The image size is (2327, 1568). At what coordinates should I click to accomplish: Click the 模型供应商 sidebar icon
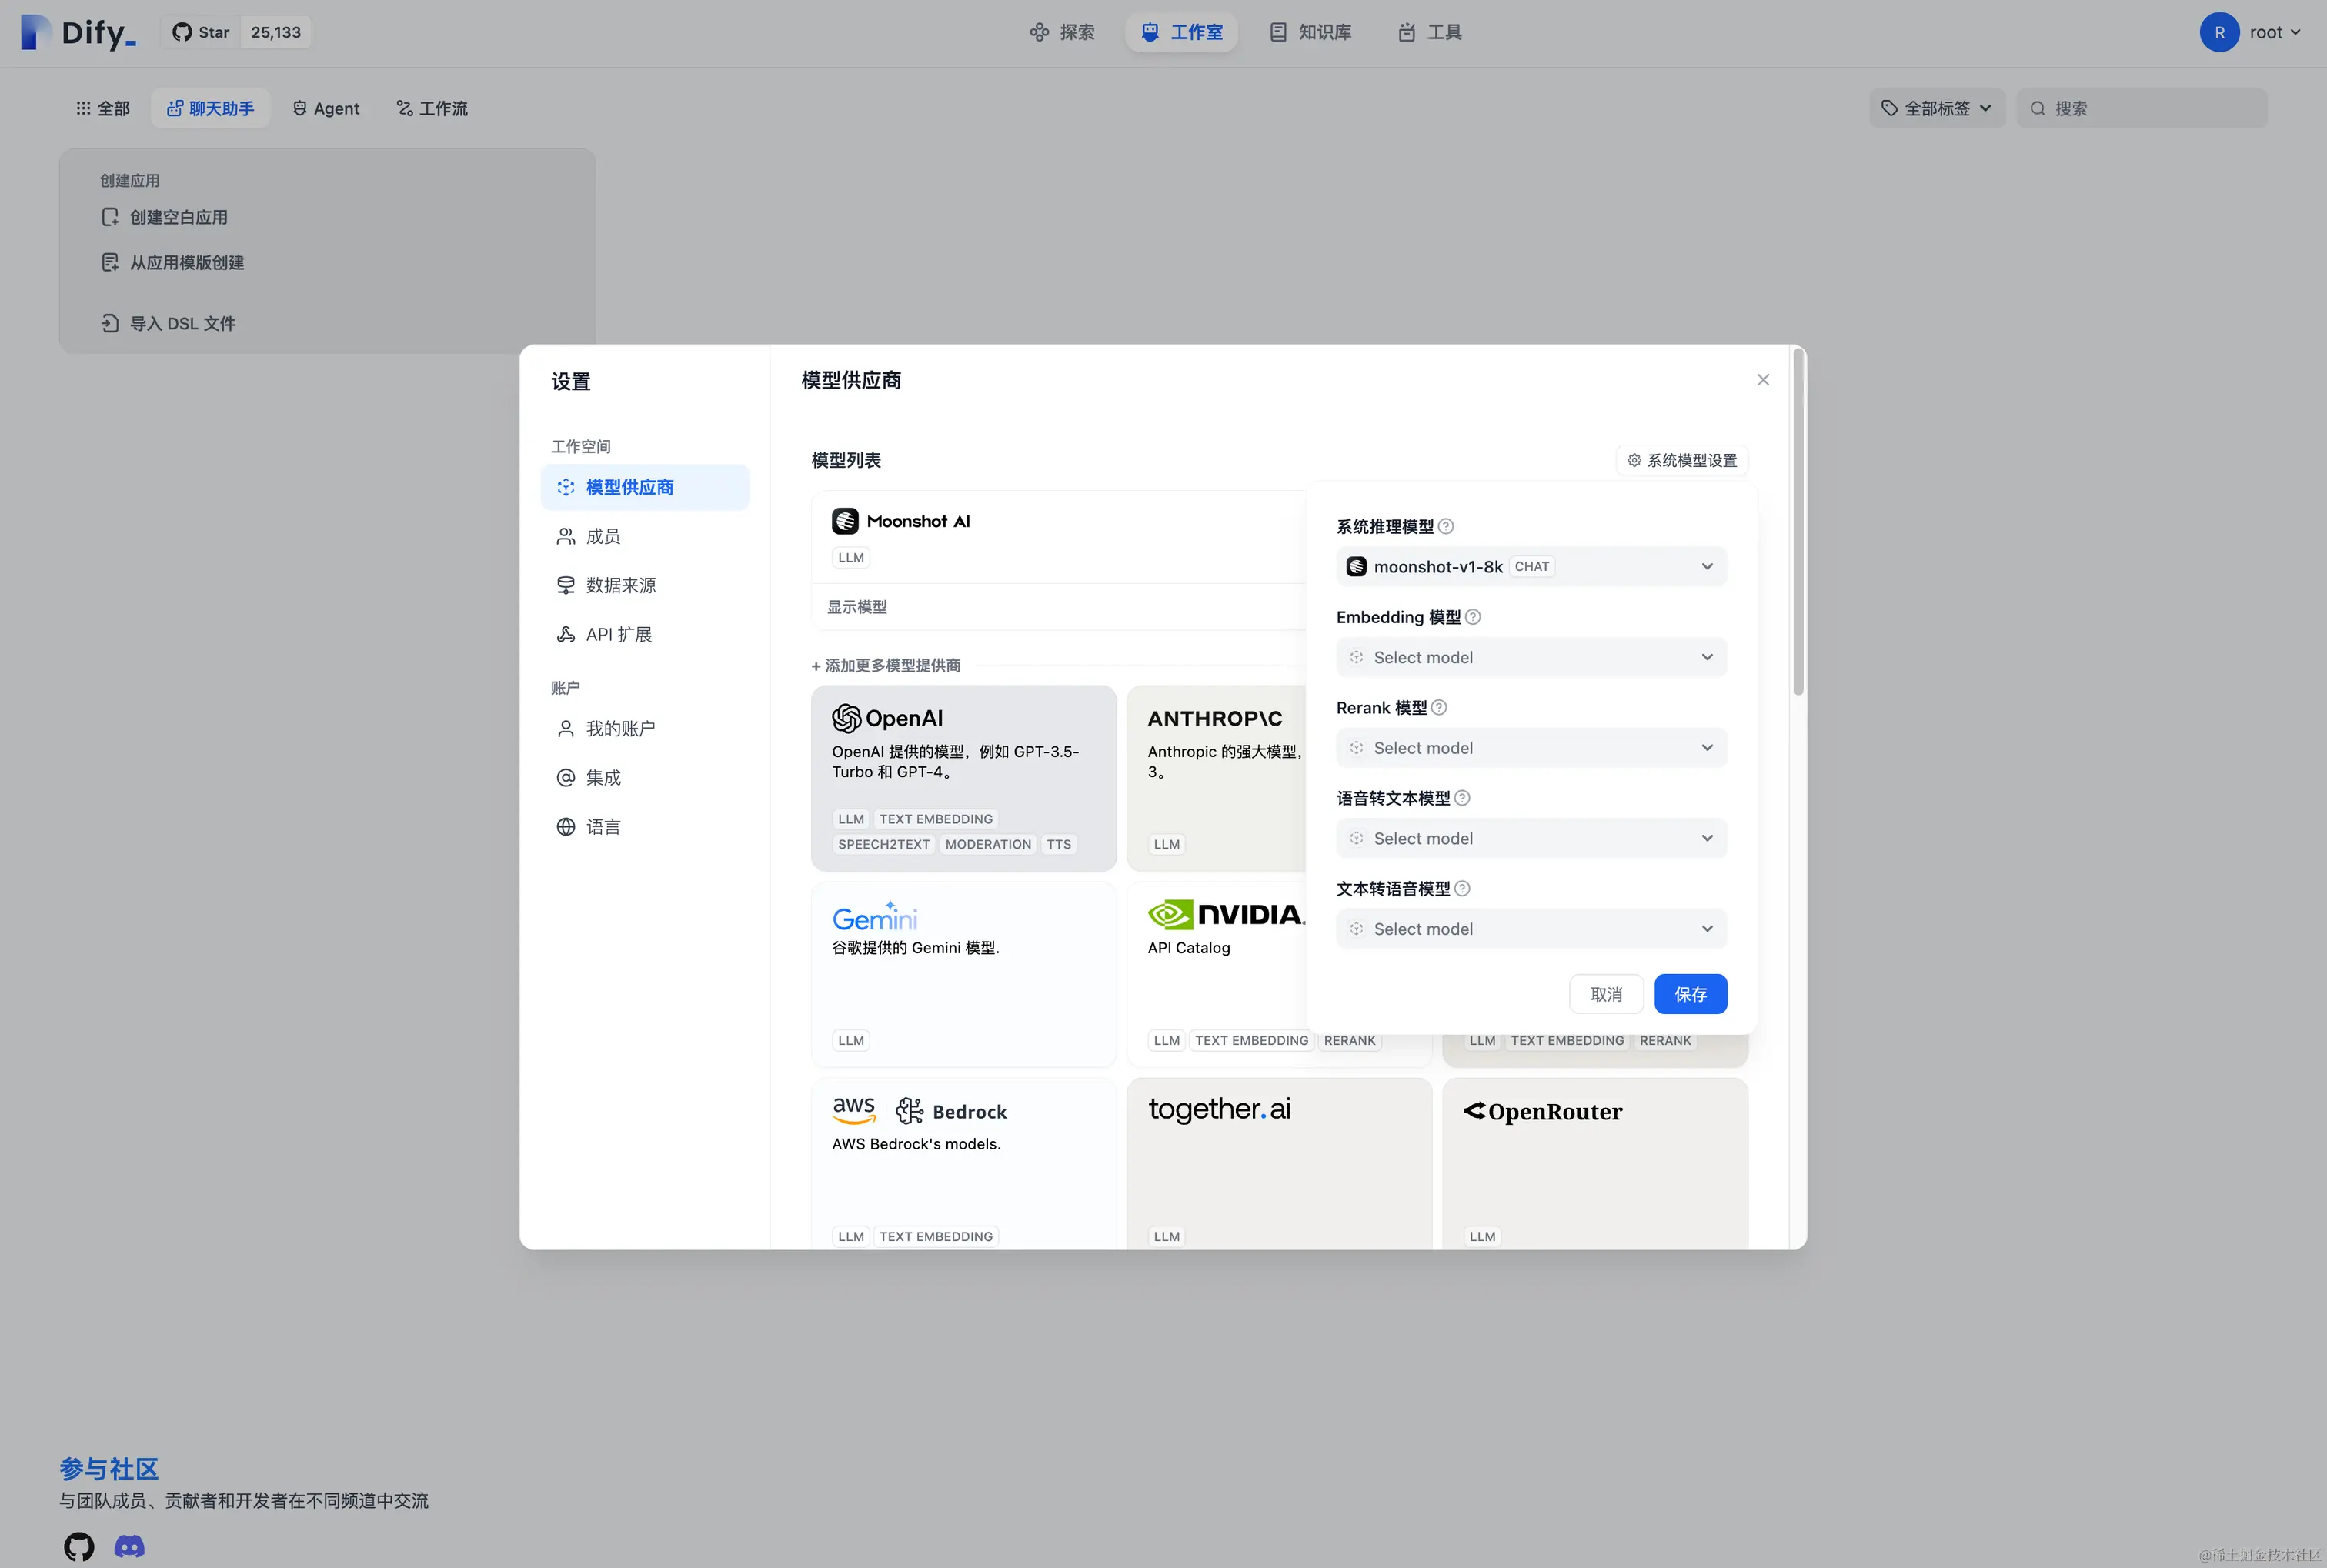tap(566, 487)
